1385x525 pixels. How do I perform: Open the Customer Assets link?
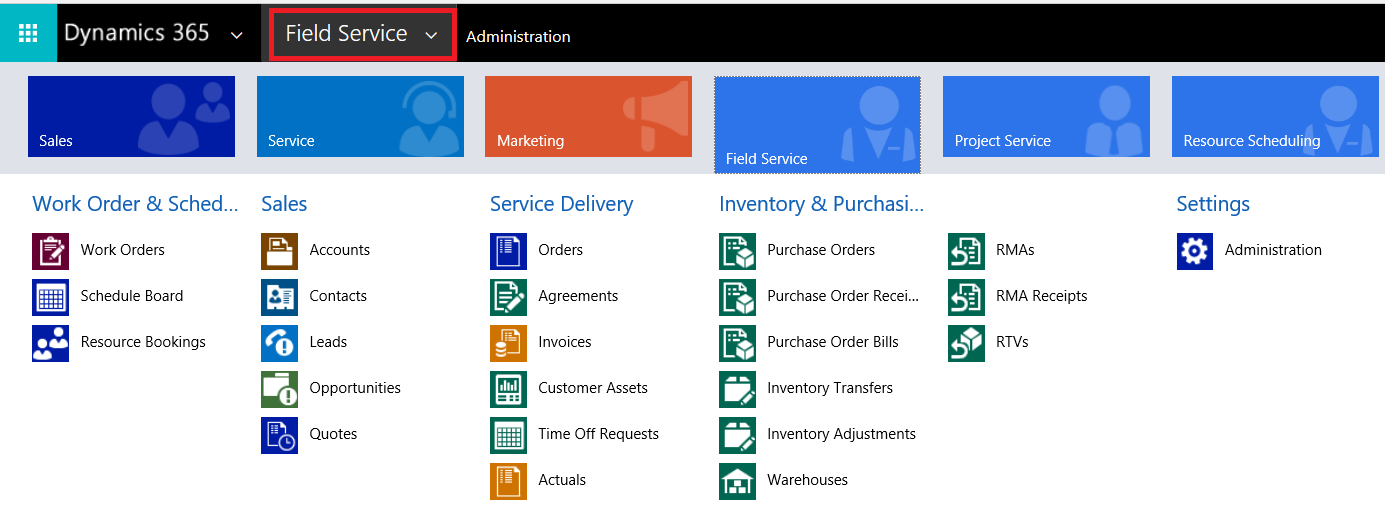coord(593,388)
